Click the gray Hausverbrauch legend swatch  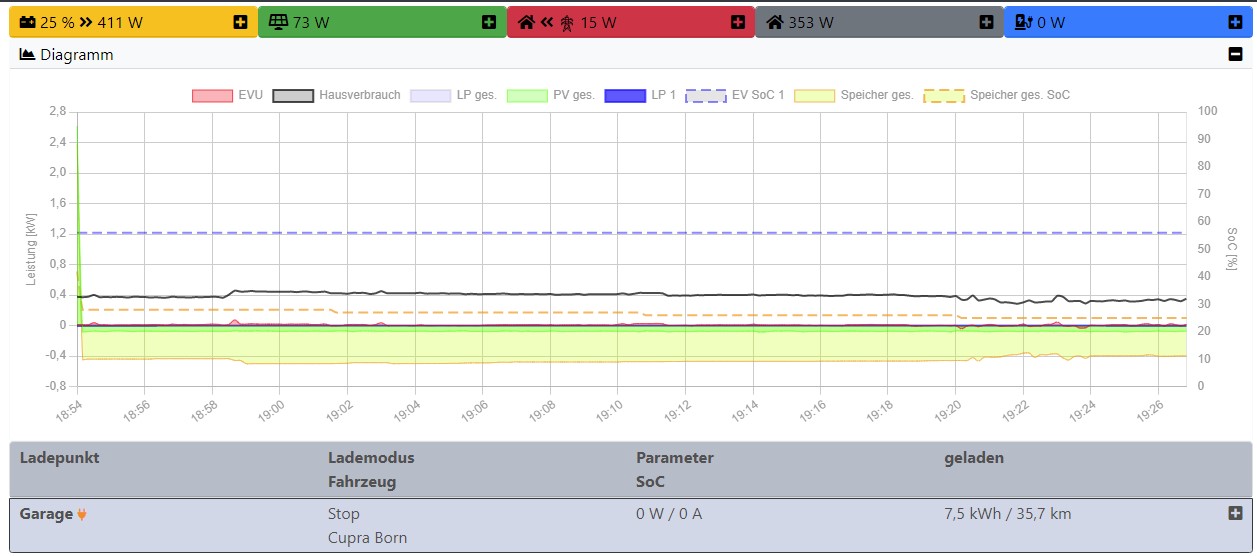[x=293, y=95]
